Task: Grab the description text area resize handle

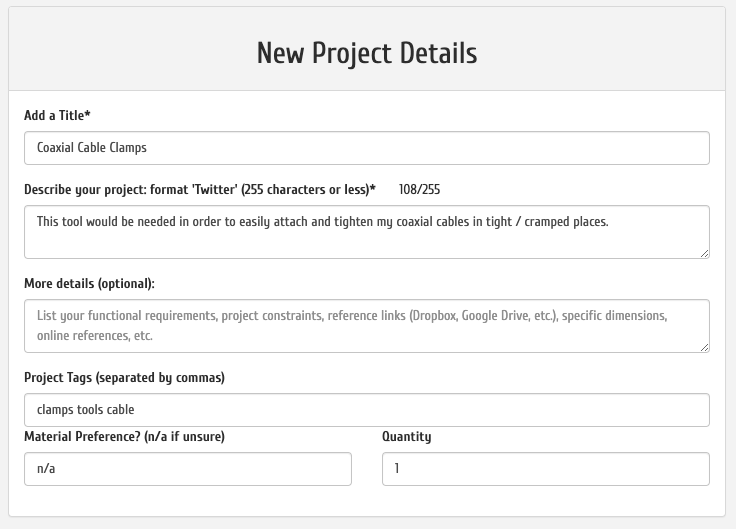Action: click(x=704, y=253)
